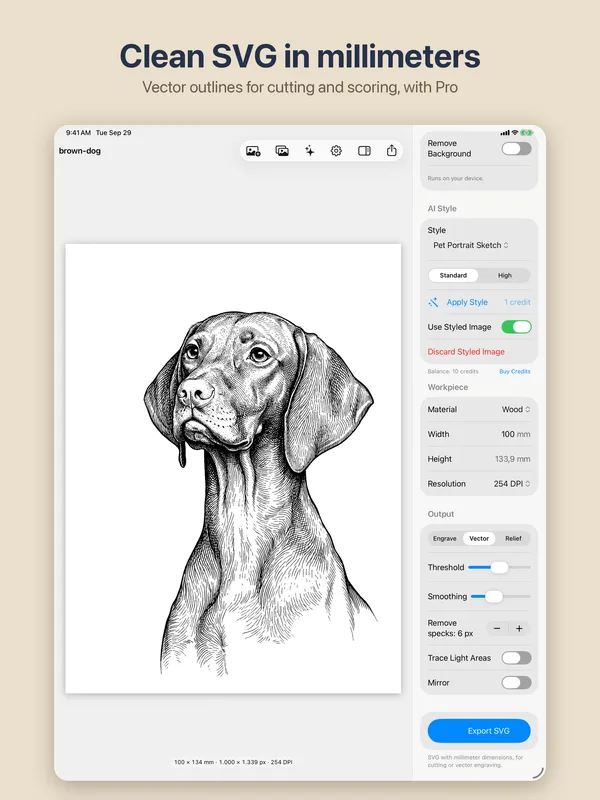Click the AI Style section heading

(x=442, y=209)
